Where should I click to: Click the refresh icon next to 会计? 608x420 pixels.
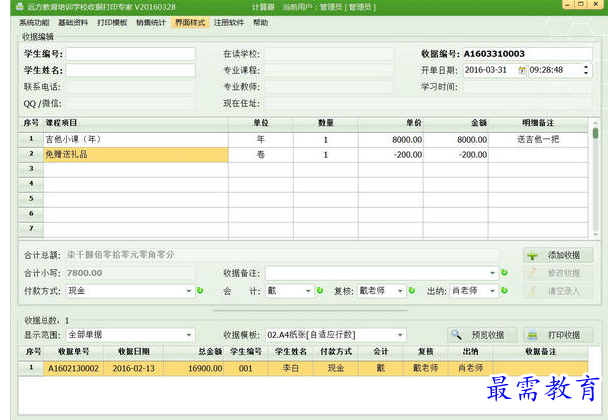click(320, 290)
